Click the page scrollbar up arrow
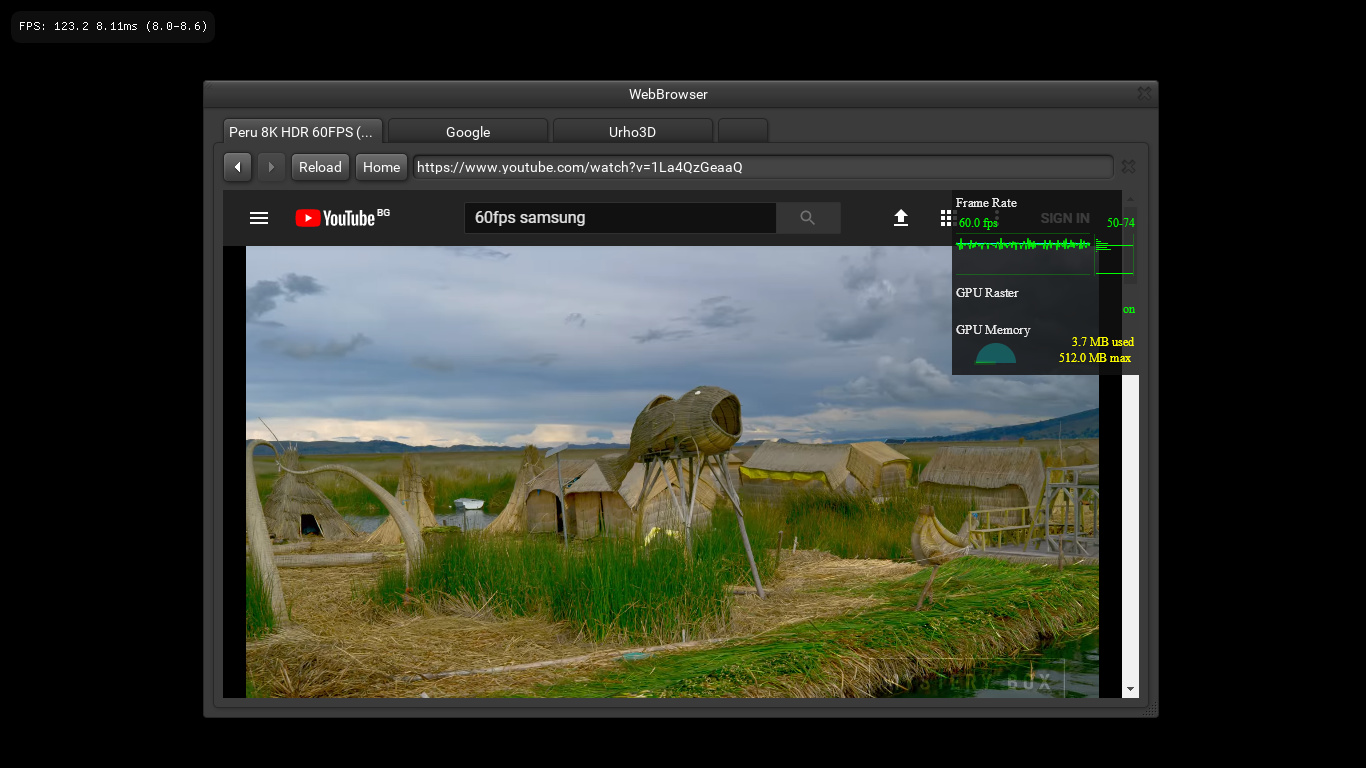 point(1131,199)
